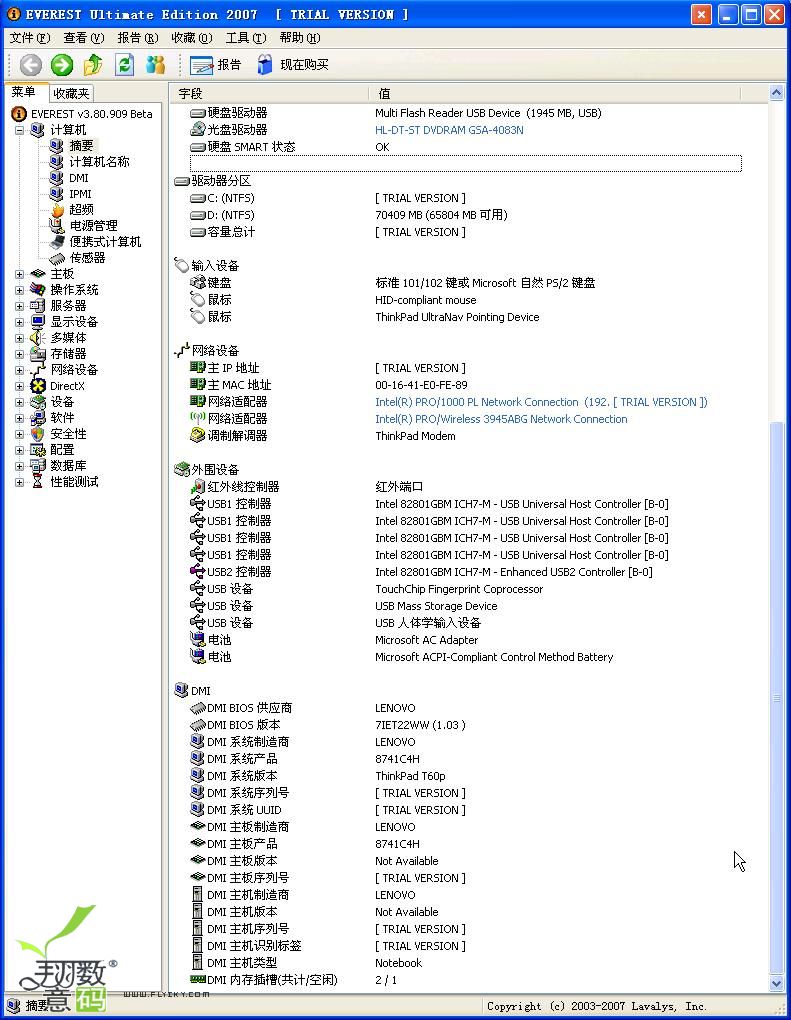Open Intel PRO/1000 PL Network Connection link
791x1020 pixels.
tap(541, 402)
